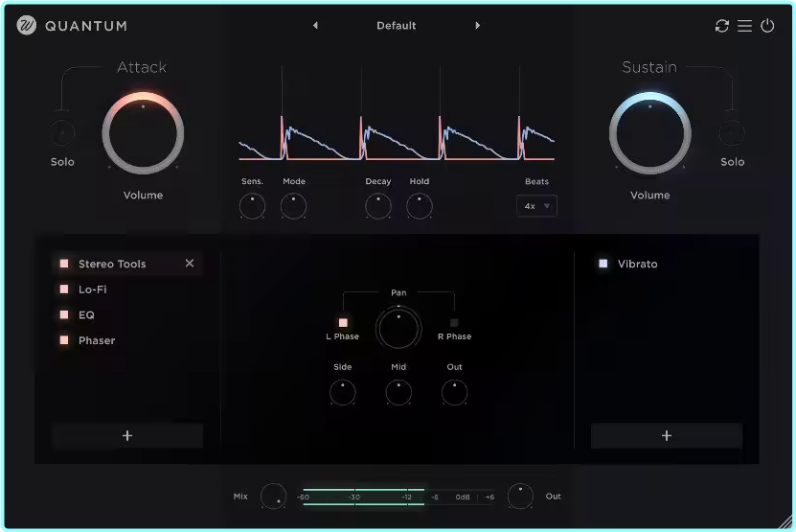
Task: Toggle the Vibrato effect checkbox
Action: pos(603,264)
